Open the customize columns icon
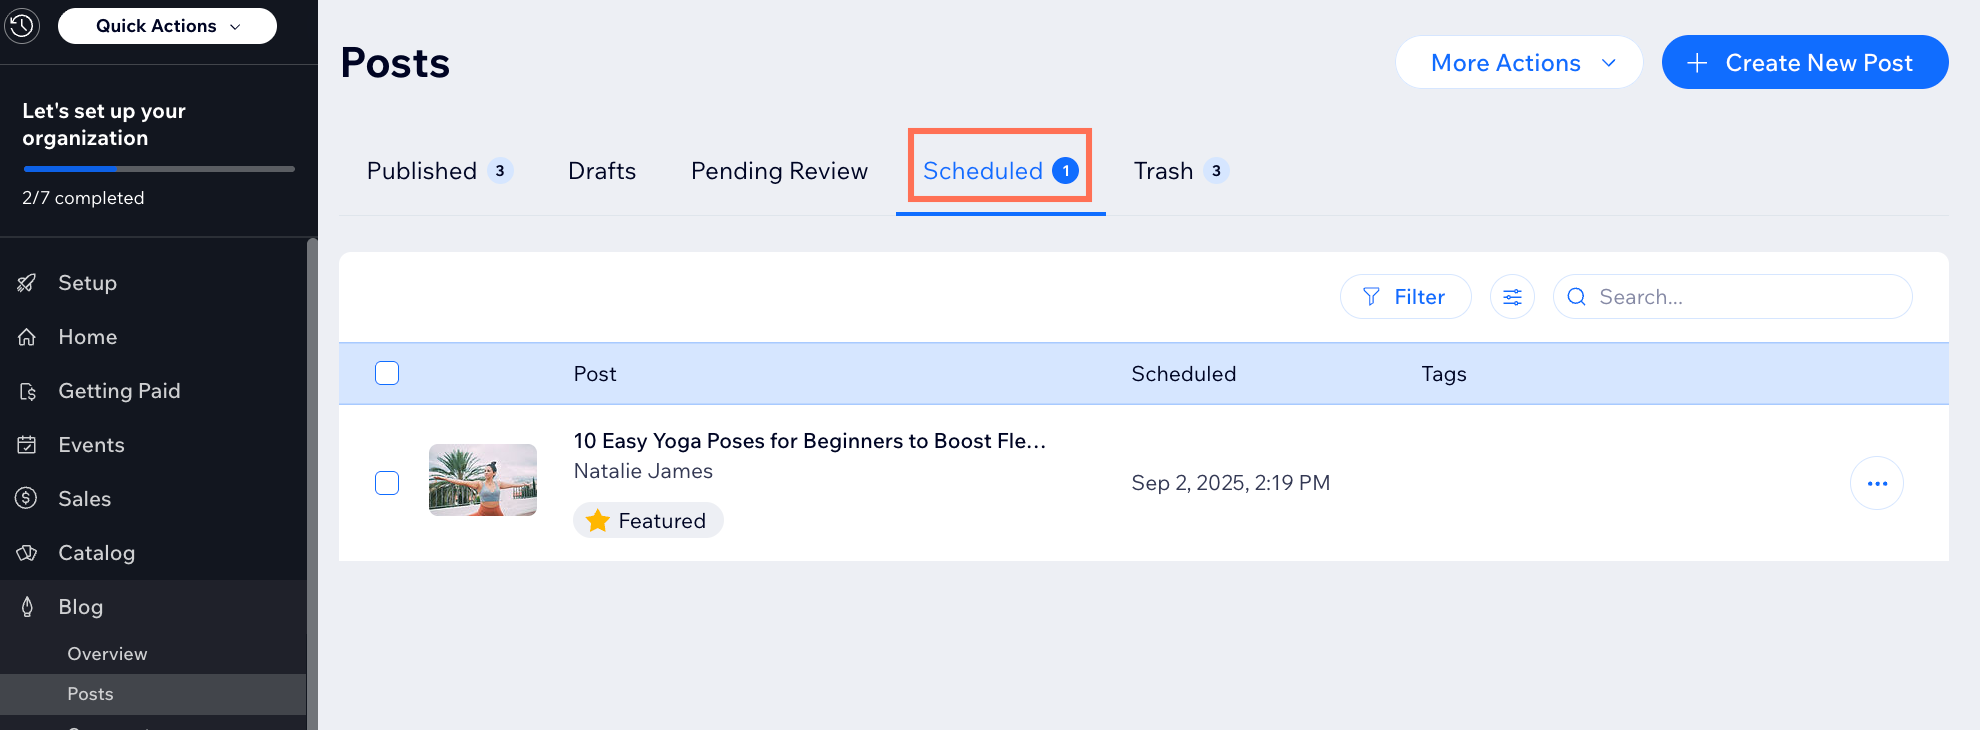The width and height of the screenshot is (1980, 730). click(x=1512, y=297)
